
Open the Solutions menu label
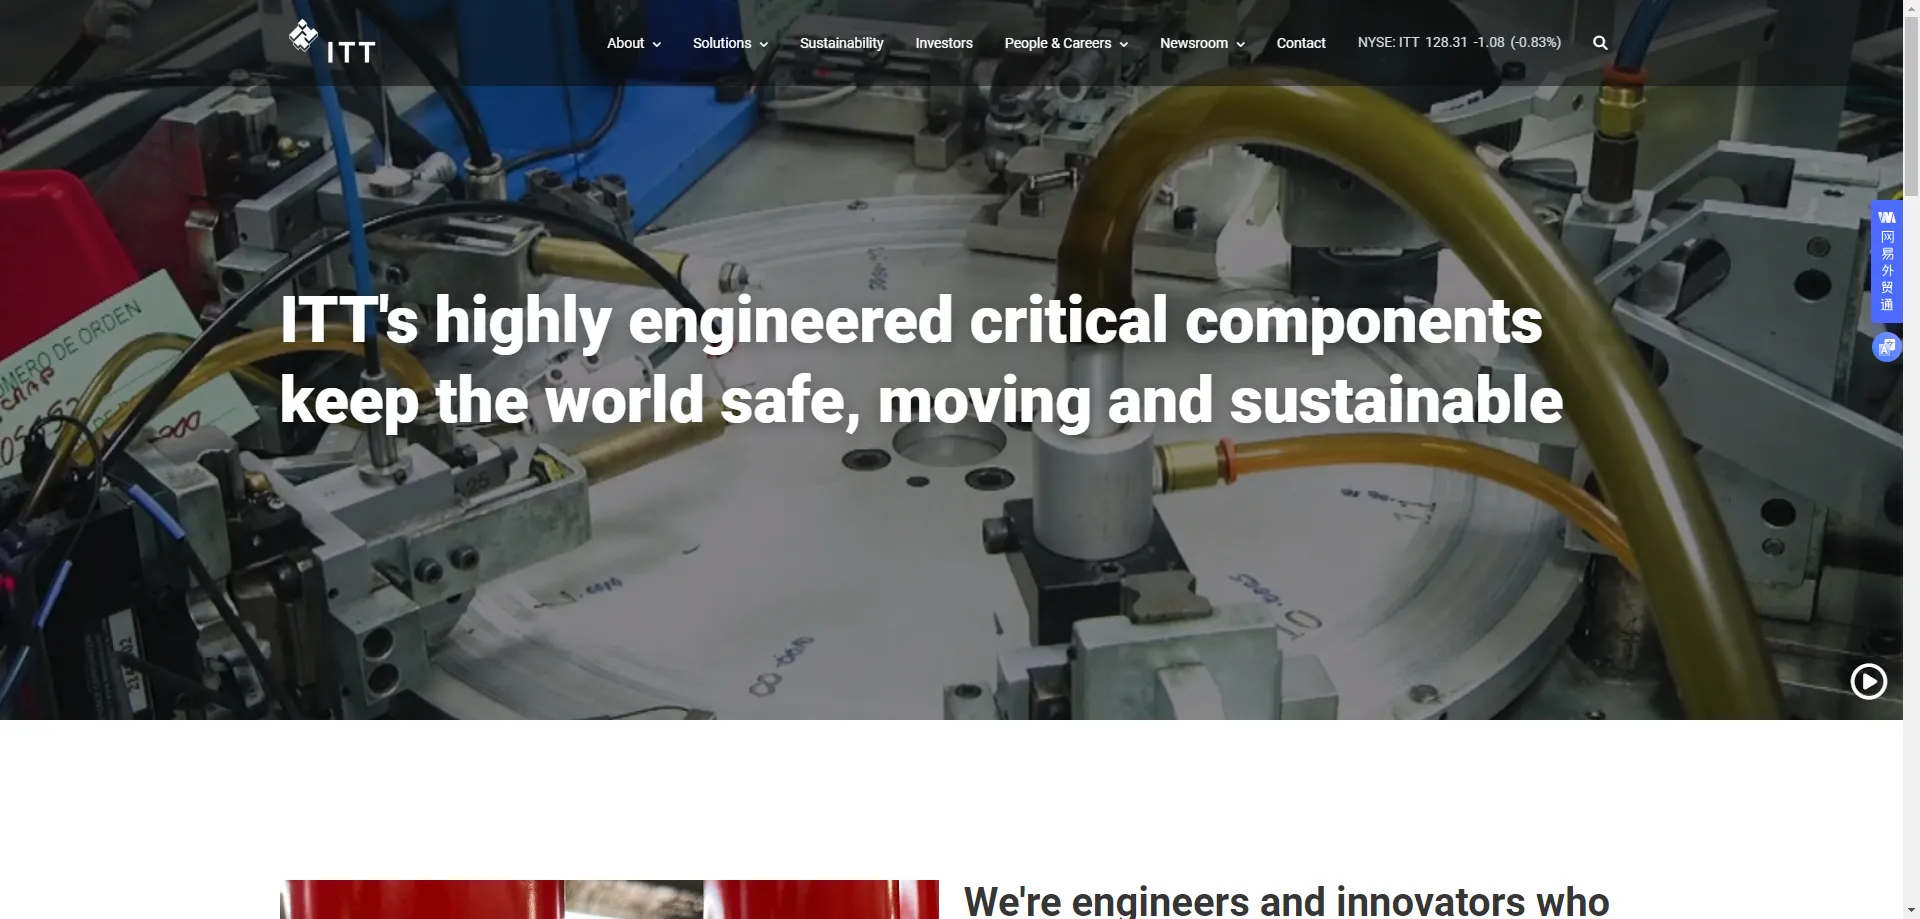[x=722, y=43]
